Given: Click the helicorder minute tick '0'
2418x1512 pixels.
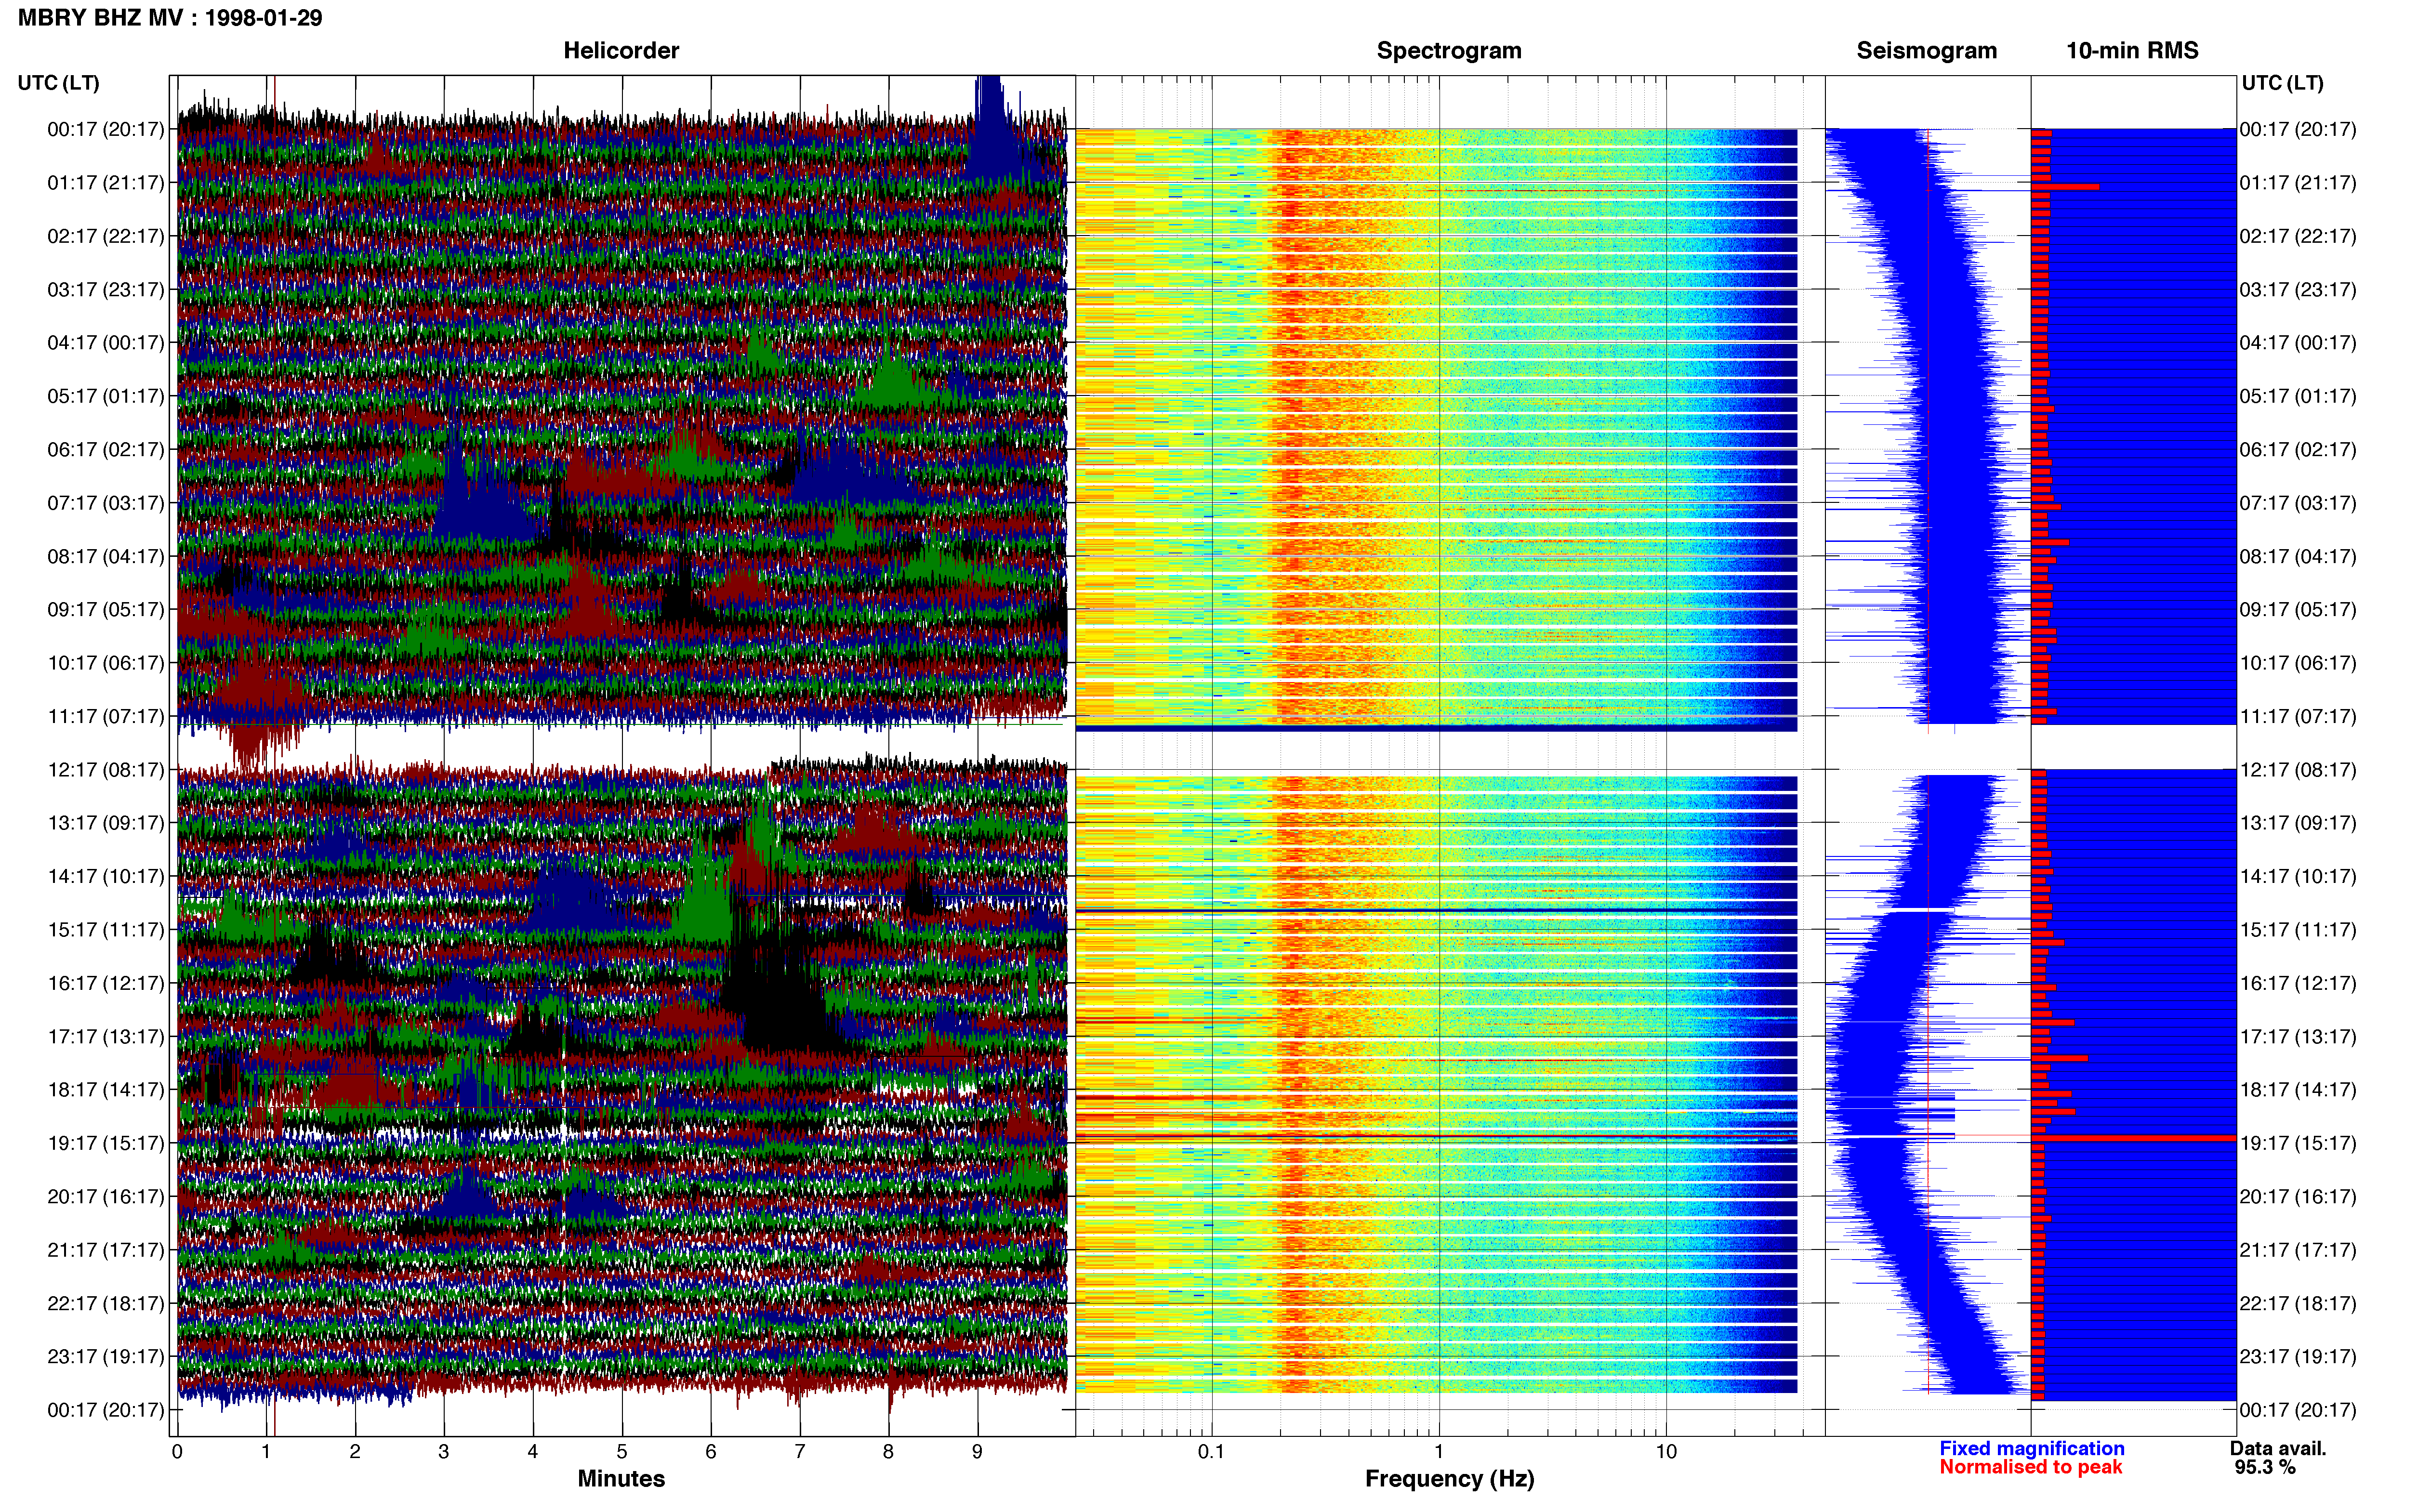Looking at the screenshot, I should [x=177, y=1452].
